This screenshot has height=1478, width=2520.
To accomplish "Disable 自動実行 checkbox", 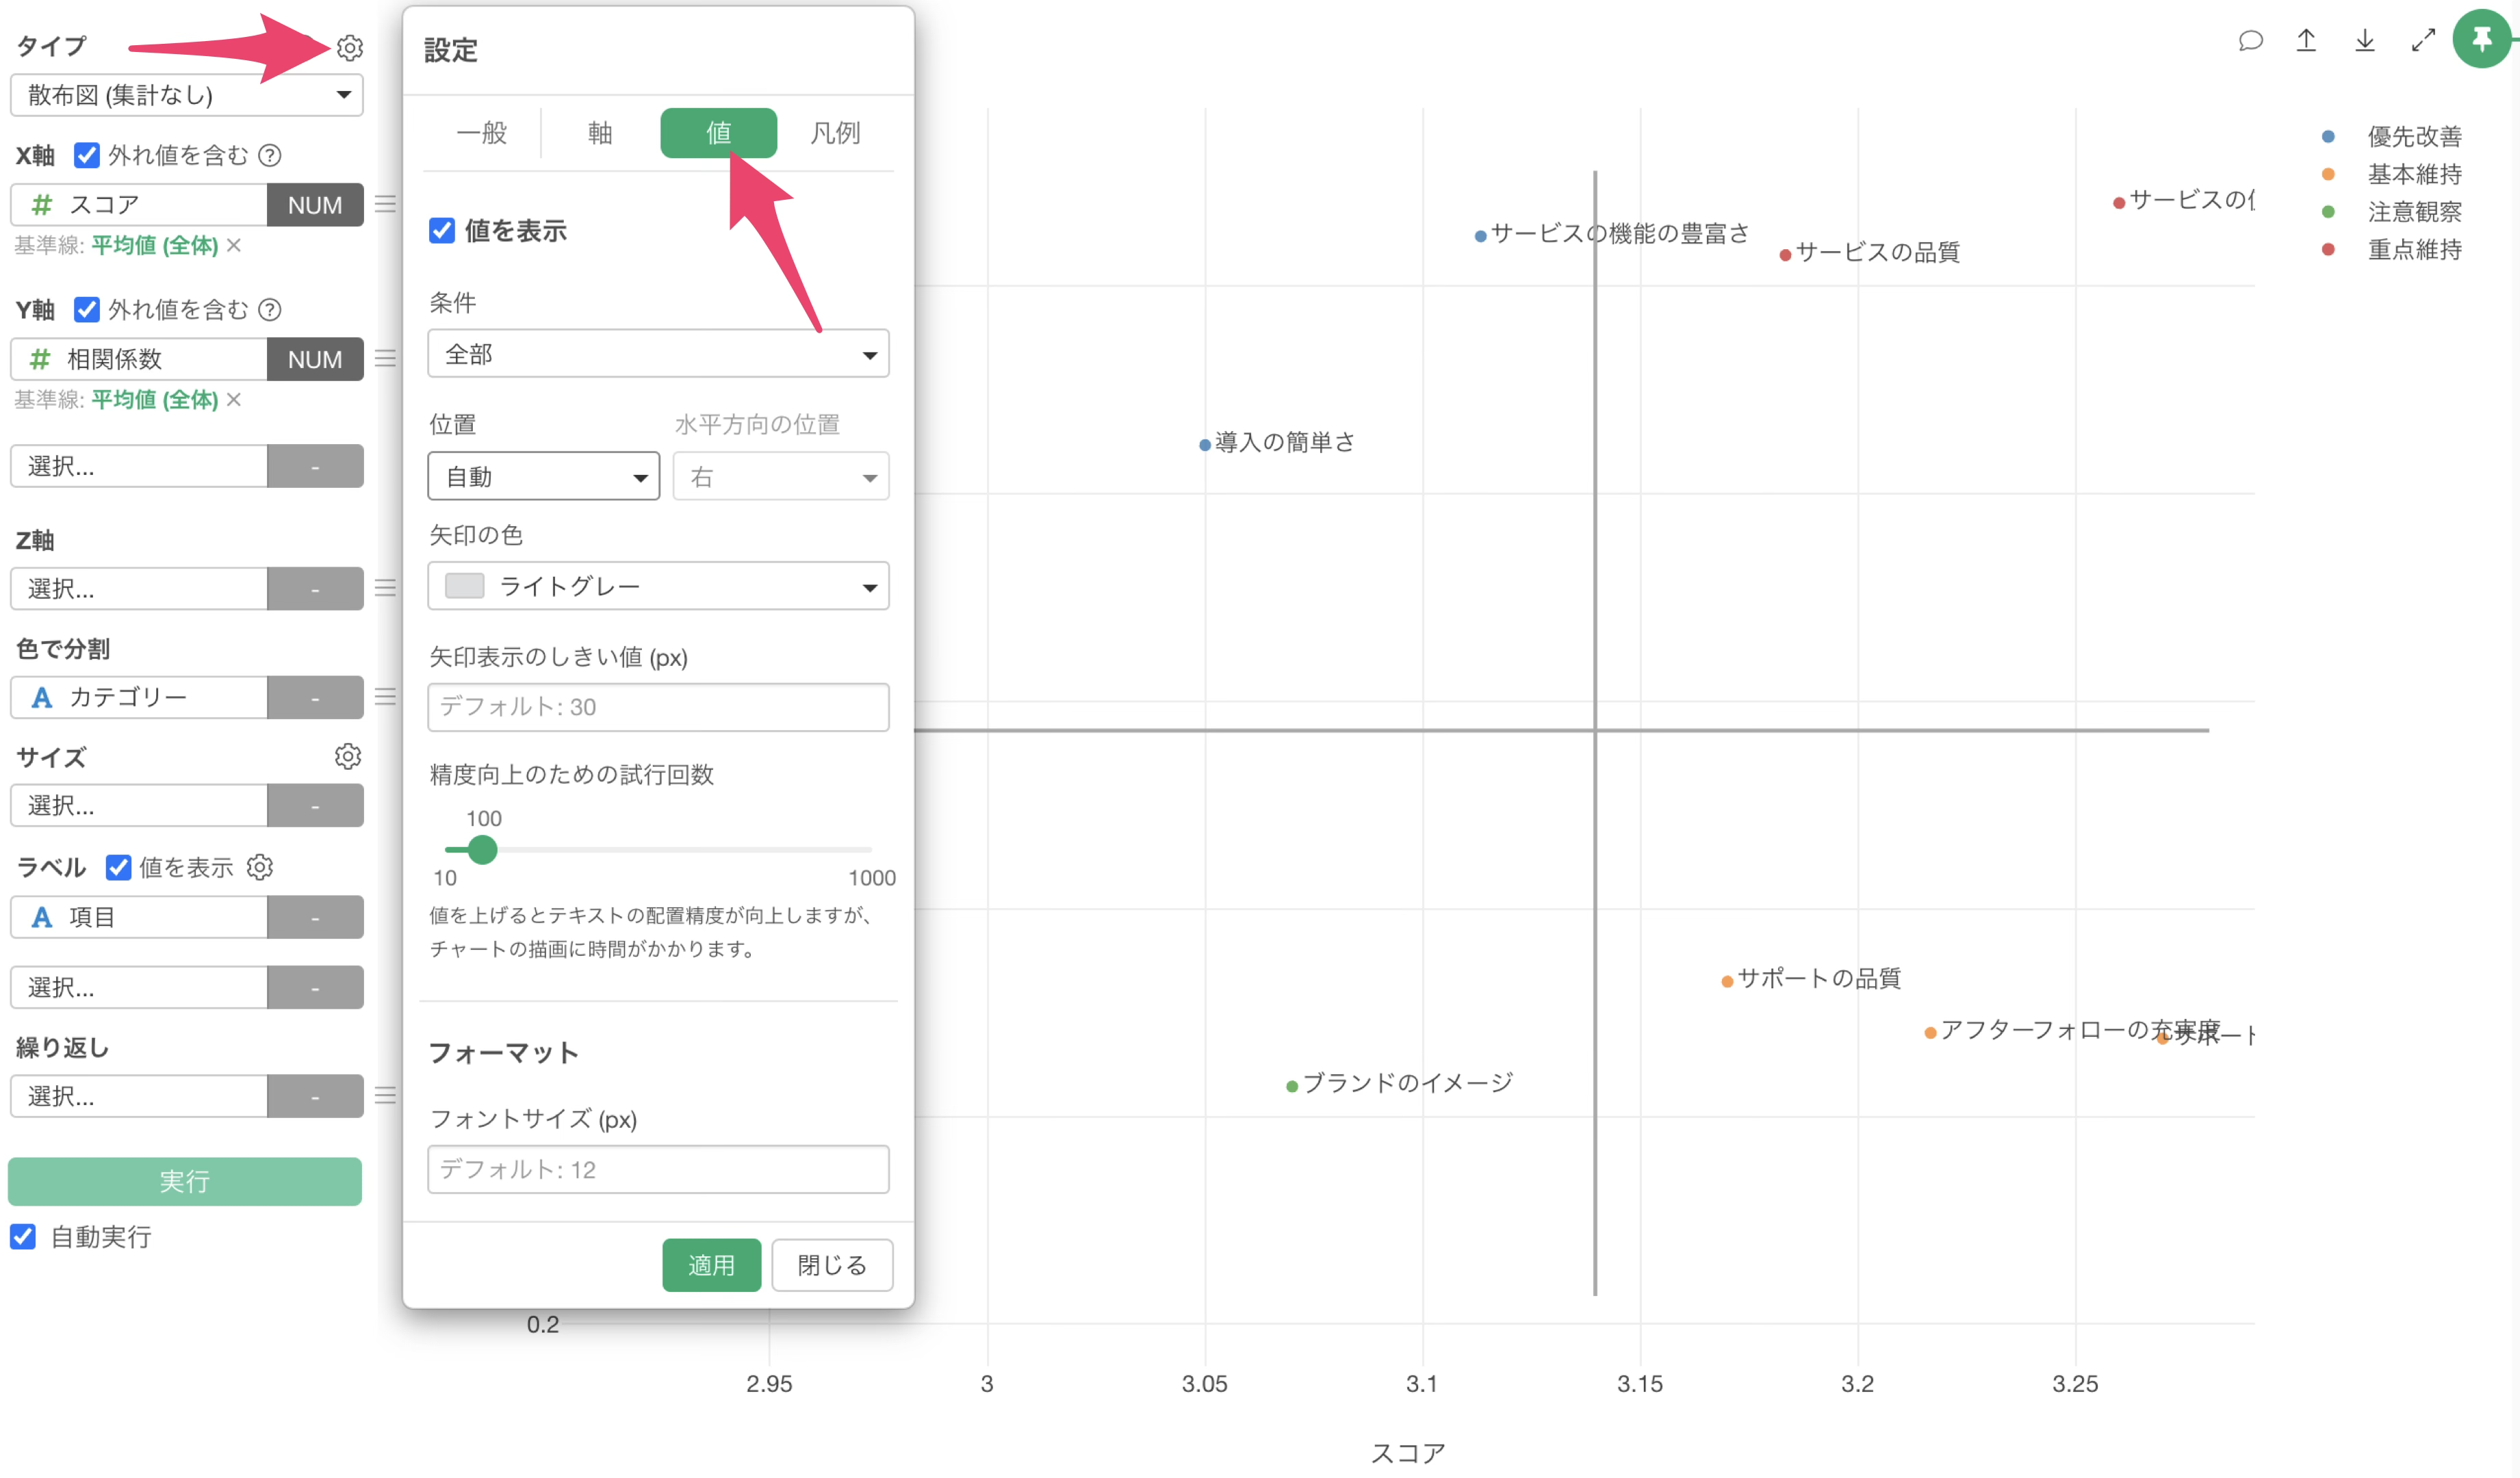I will tap(23, 1237).
